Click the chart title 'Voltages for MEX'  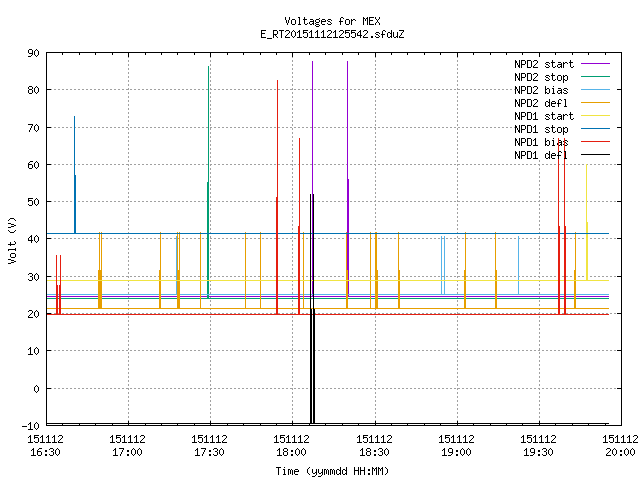pyautogui.click(x=332, y=21)
